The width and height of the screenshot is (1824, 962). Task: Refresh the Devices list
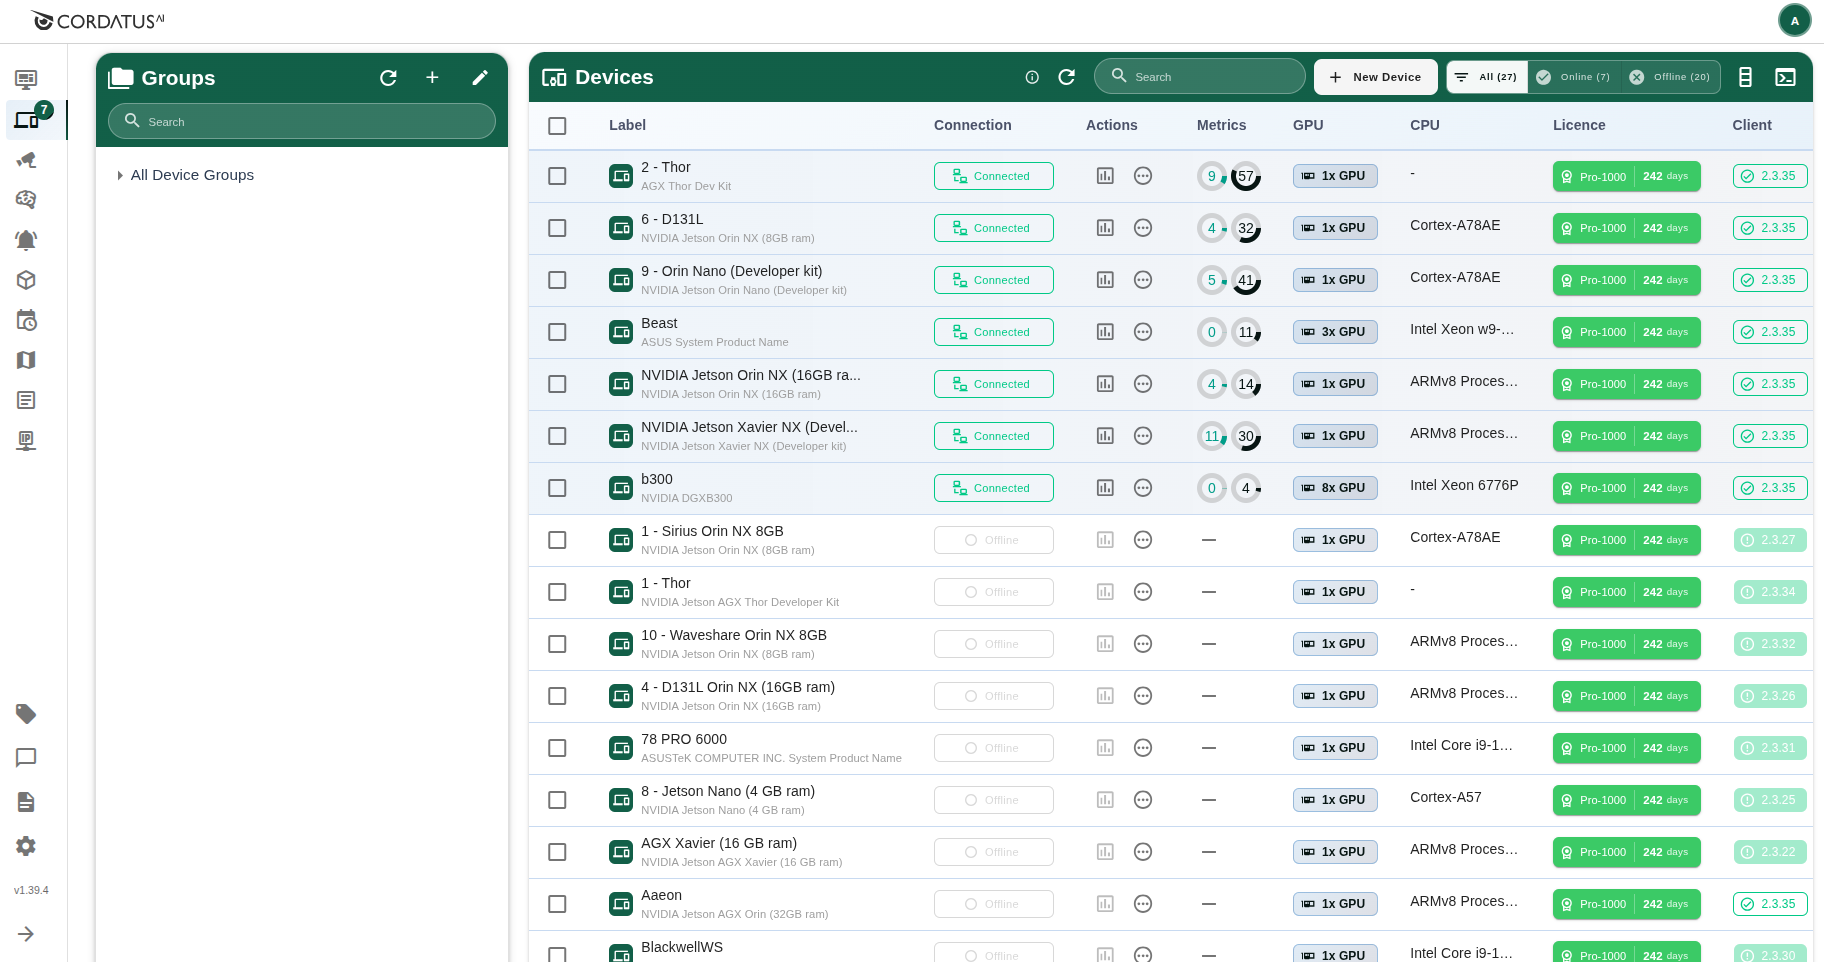point(1066,77)
